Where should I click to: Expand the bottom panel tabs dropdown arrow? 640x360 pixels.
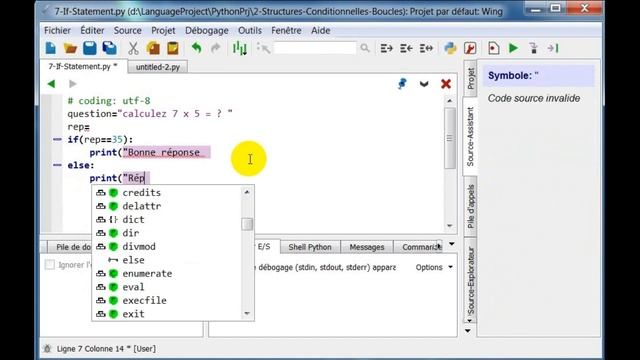point(451,244)
